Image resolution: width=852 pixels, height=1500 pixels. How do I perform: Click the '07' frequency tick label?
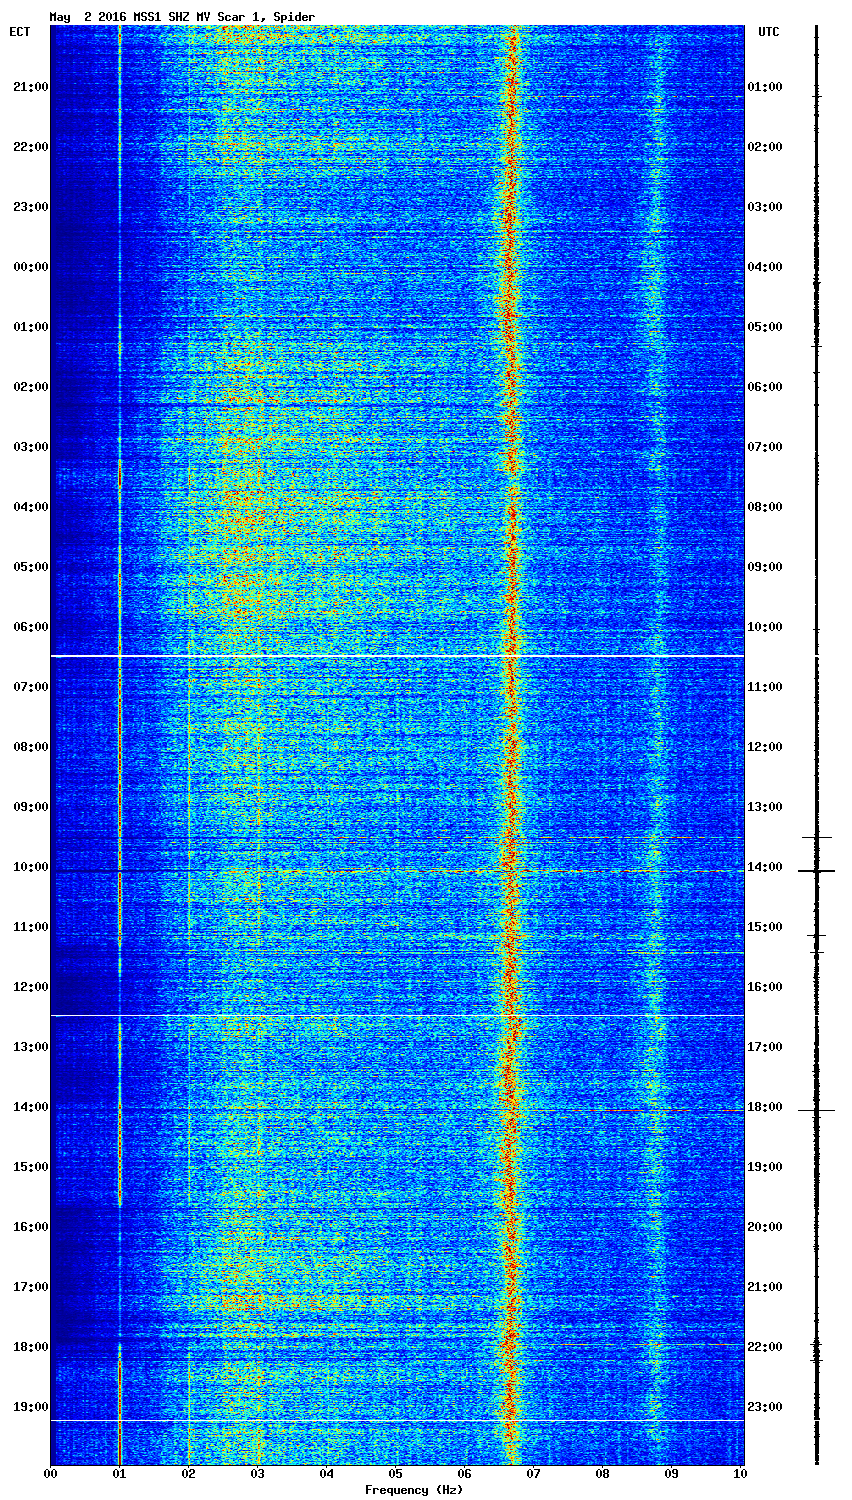[x=534, y=1474]
